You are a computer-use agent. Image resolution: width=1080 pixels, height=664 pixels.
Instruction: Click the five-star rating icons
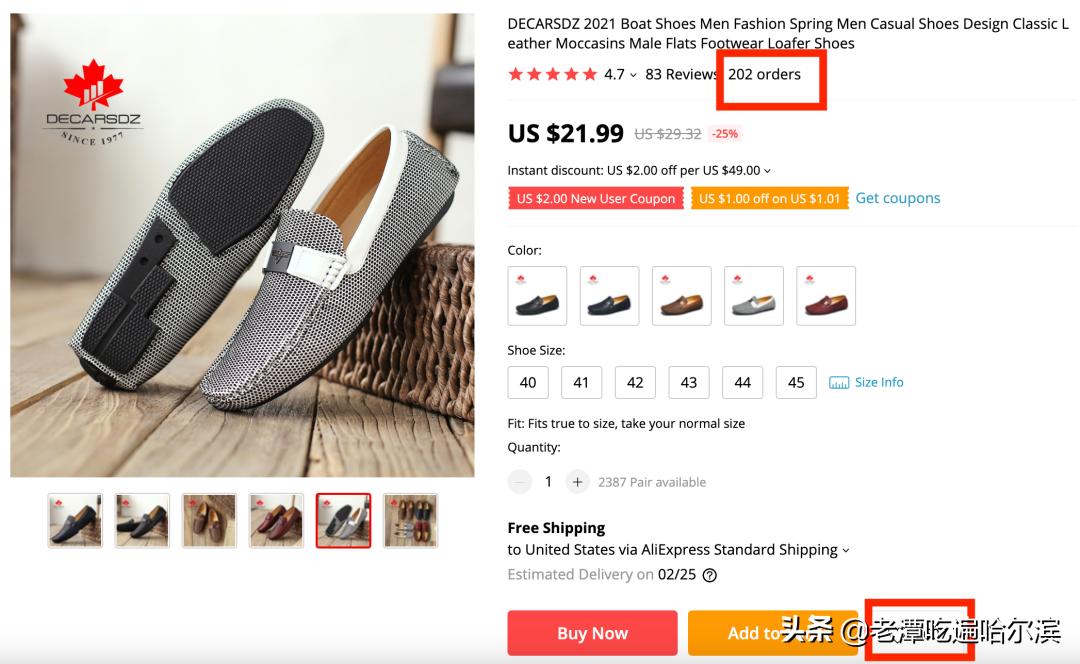[x=552, y=74]
